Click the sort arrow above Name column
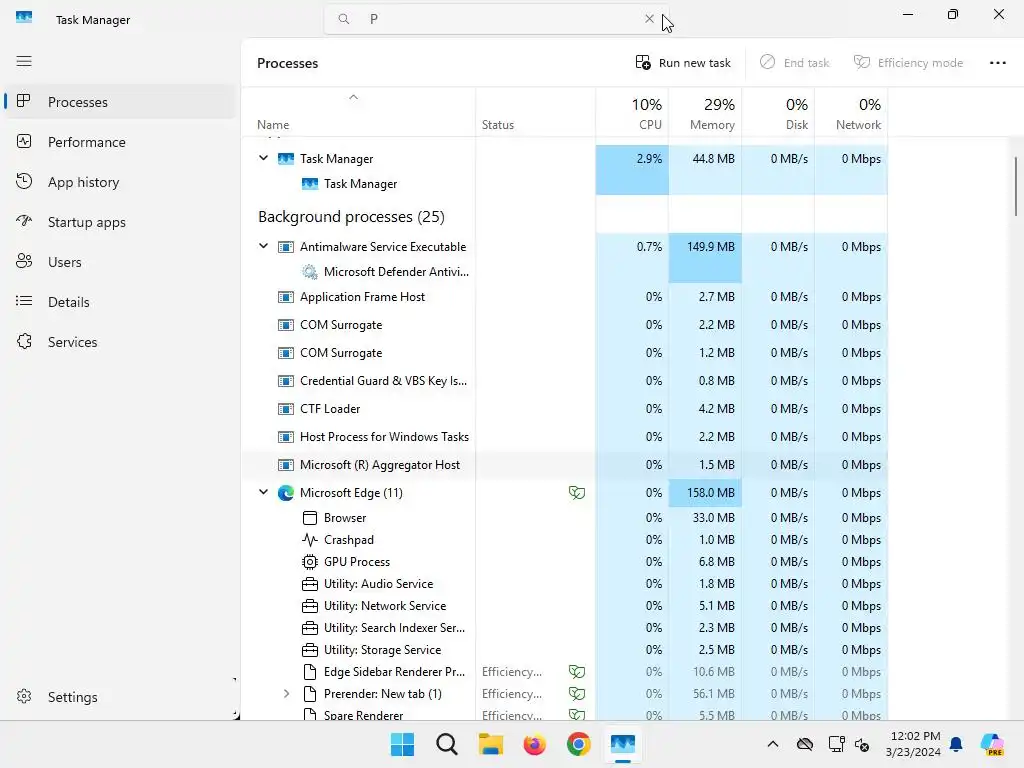The height and width of the screenshot is (768, 1024). (x=353, y=97)
